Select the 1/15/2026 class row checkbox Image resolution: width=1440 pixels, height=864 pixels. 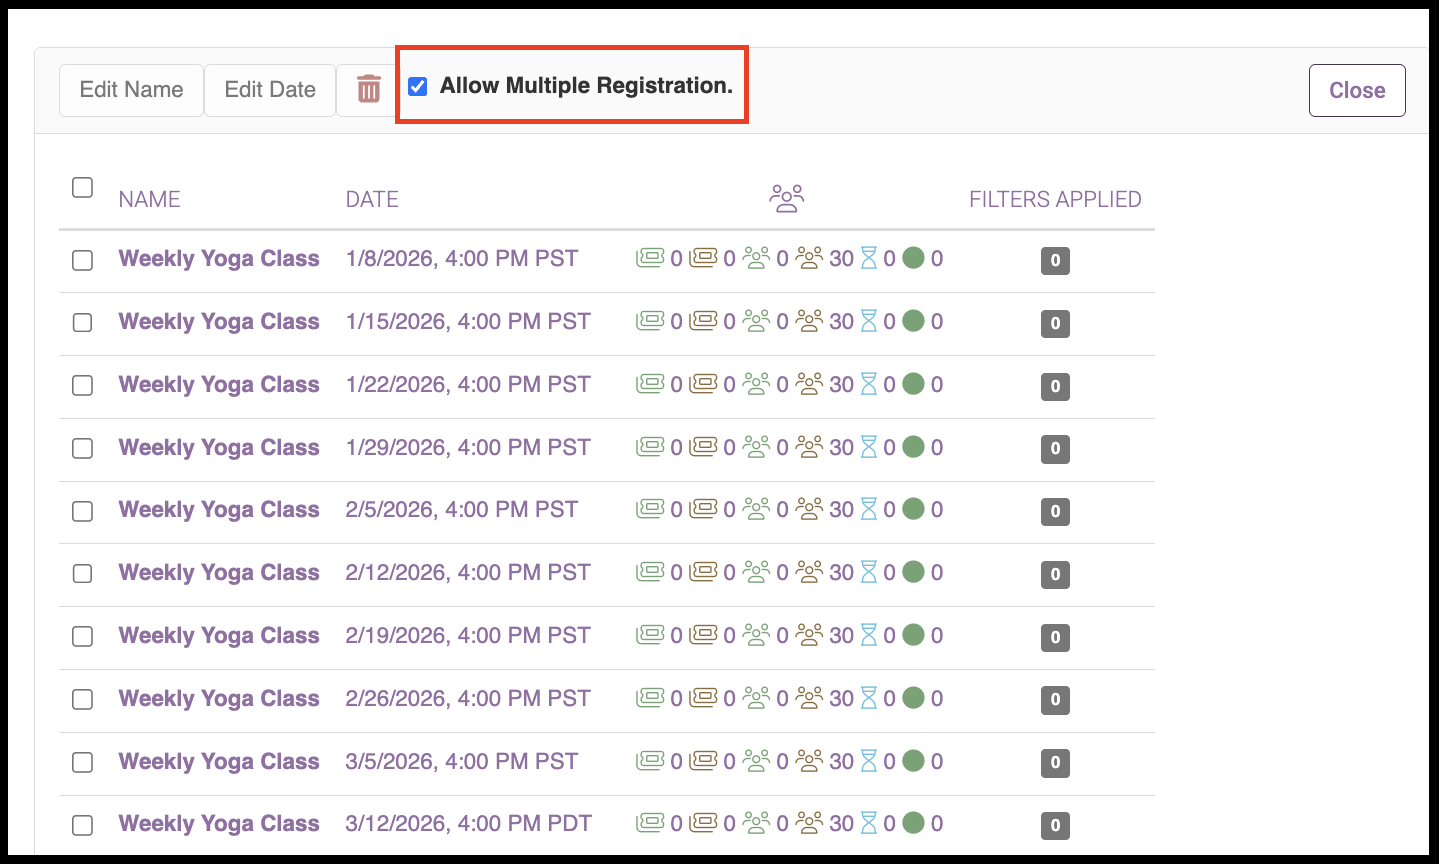pos(83,322)
